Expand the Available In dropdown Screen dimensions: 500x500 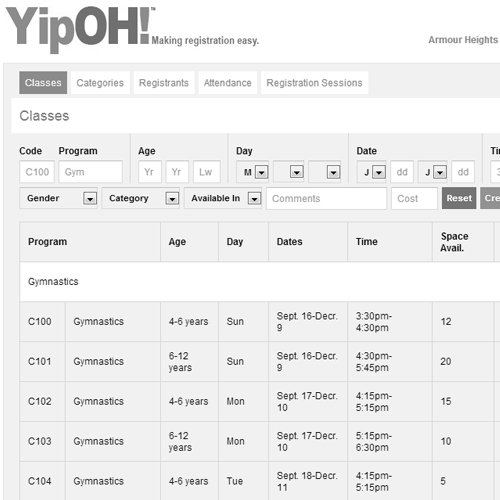[x=223, y=198]
